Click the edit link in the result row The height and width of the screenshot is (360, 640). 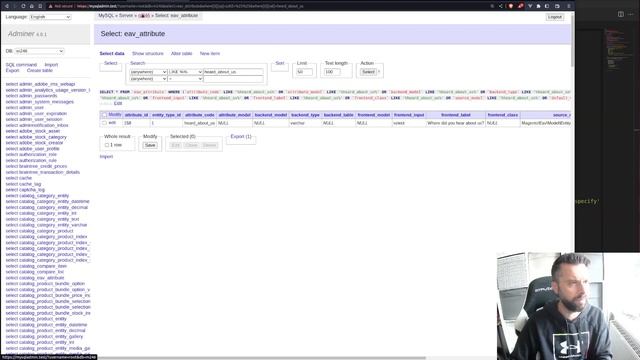pos(112,122)
